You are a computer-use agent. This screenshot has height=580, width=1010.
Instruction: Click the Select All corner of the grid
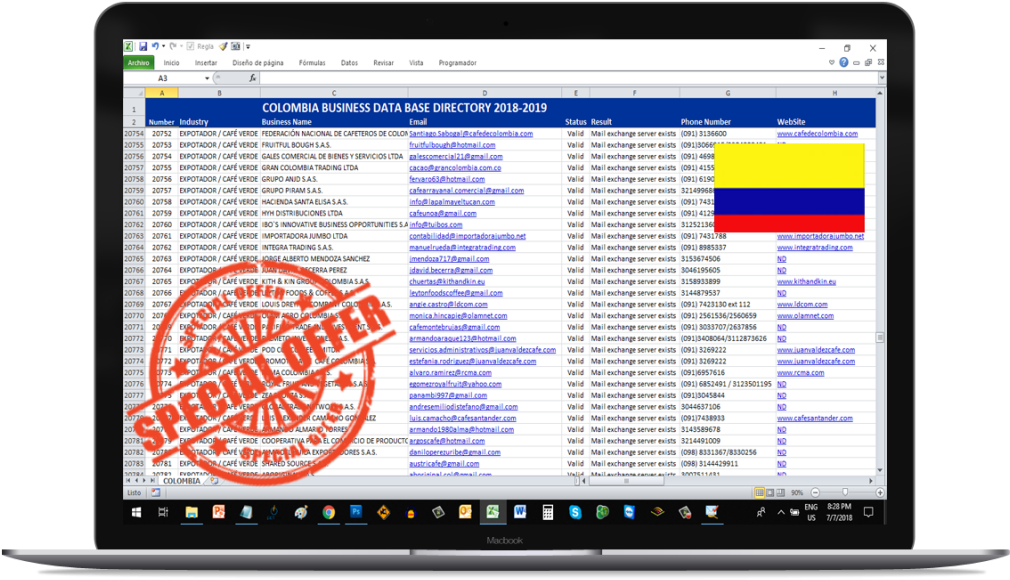(x=134, y=93)
